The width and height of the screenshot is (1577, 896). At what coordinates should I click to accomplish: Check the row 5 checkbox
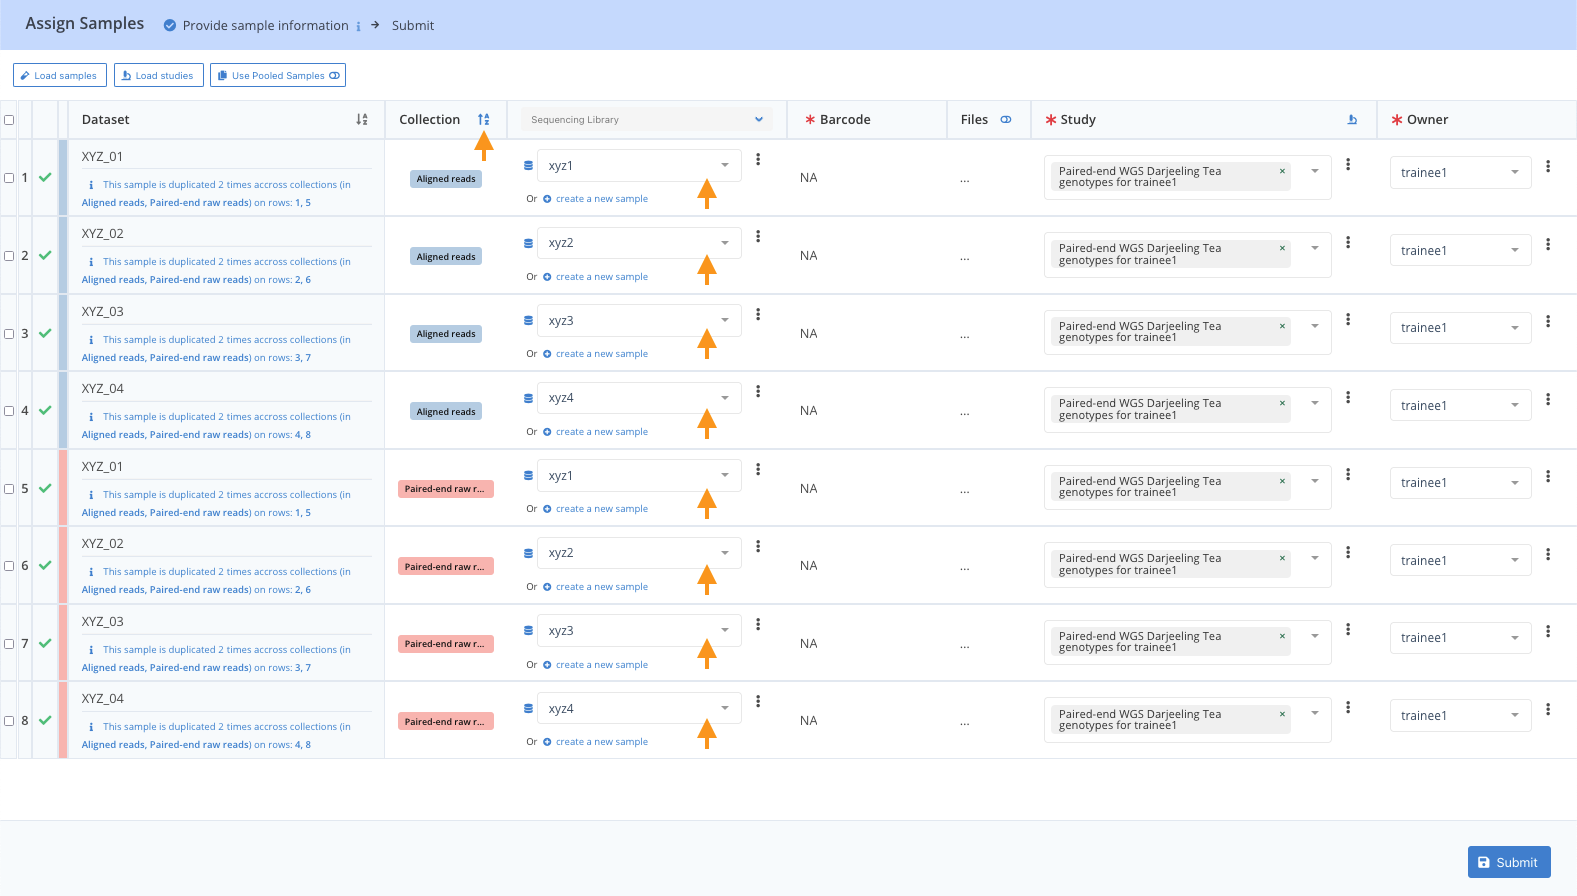pos(9,489)
